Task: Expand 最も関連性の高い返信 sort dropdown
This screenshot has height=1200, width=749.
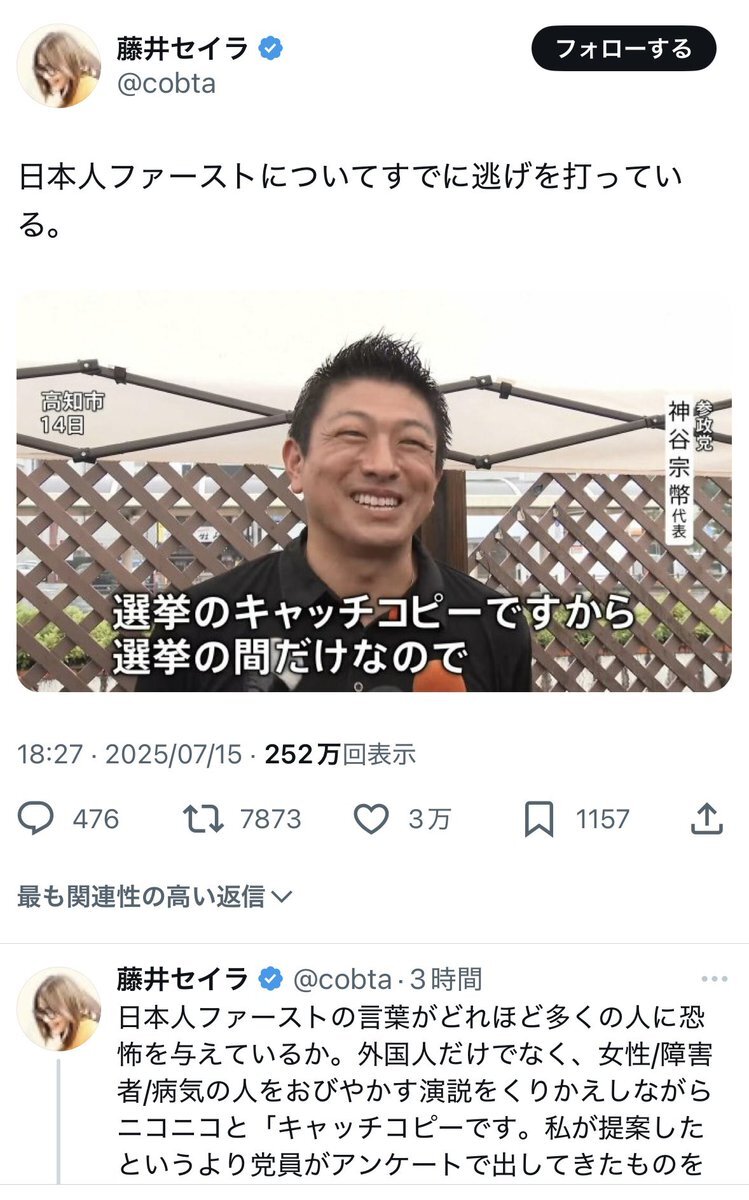Action: [x=155, y=897]
